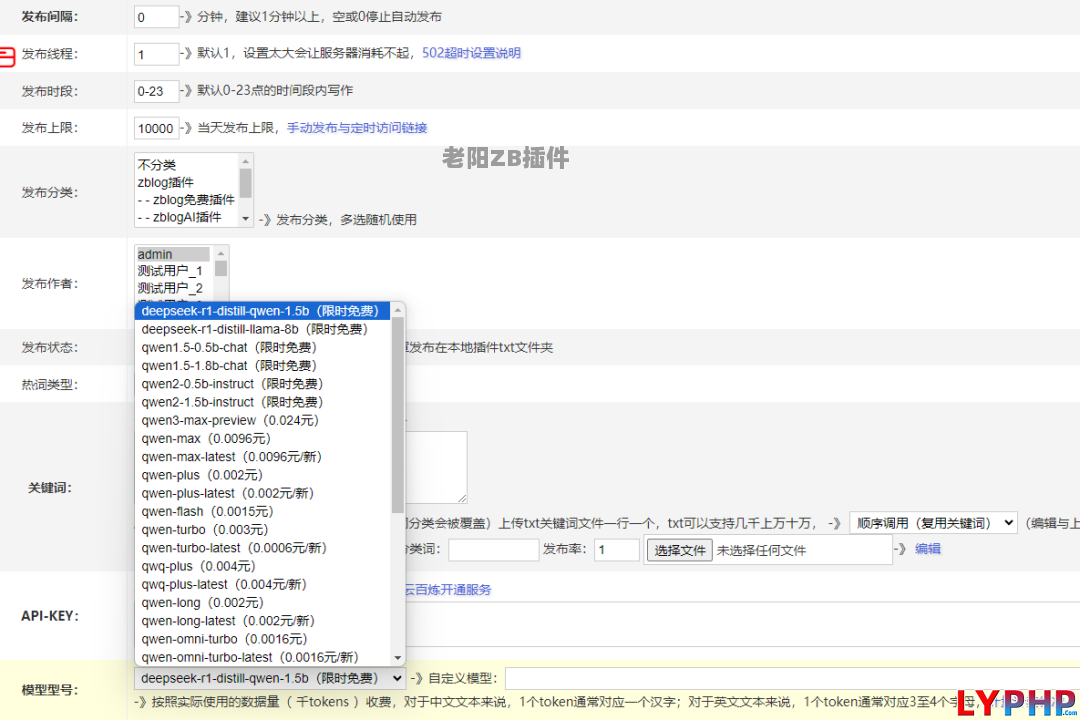The image size is (1080, 720).
Task: Click the 发布上限 input showing 10000
Action: (156, 128)
